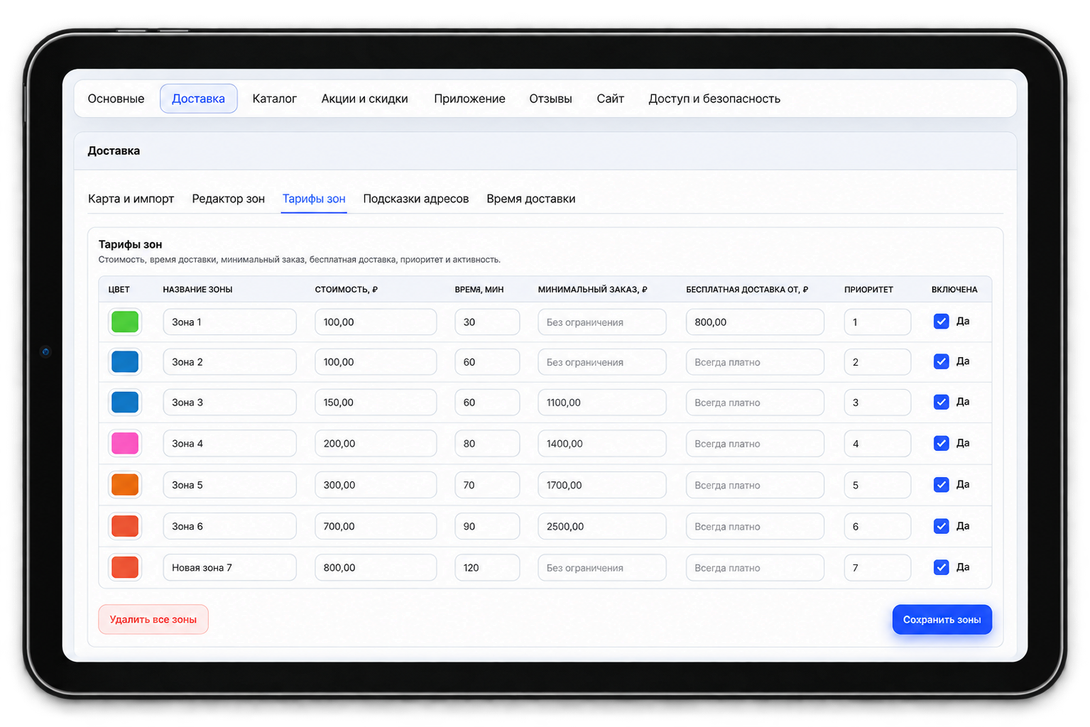Open the Редактор зон sub-tab
Screen dimensions: 1090x727
click(228, 199)
